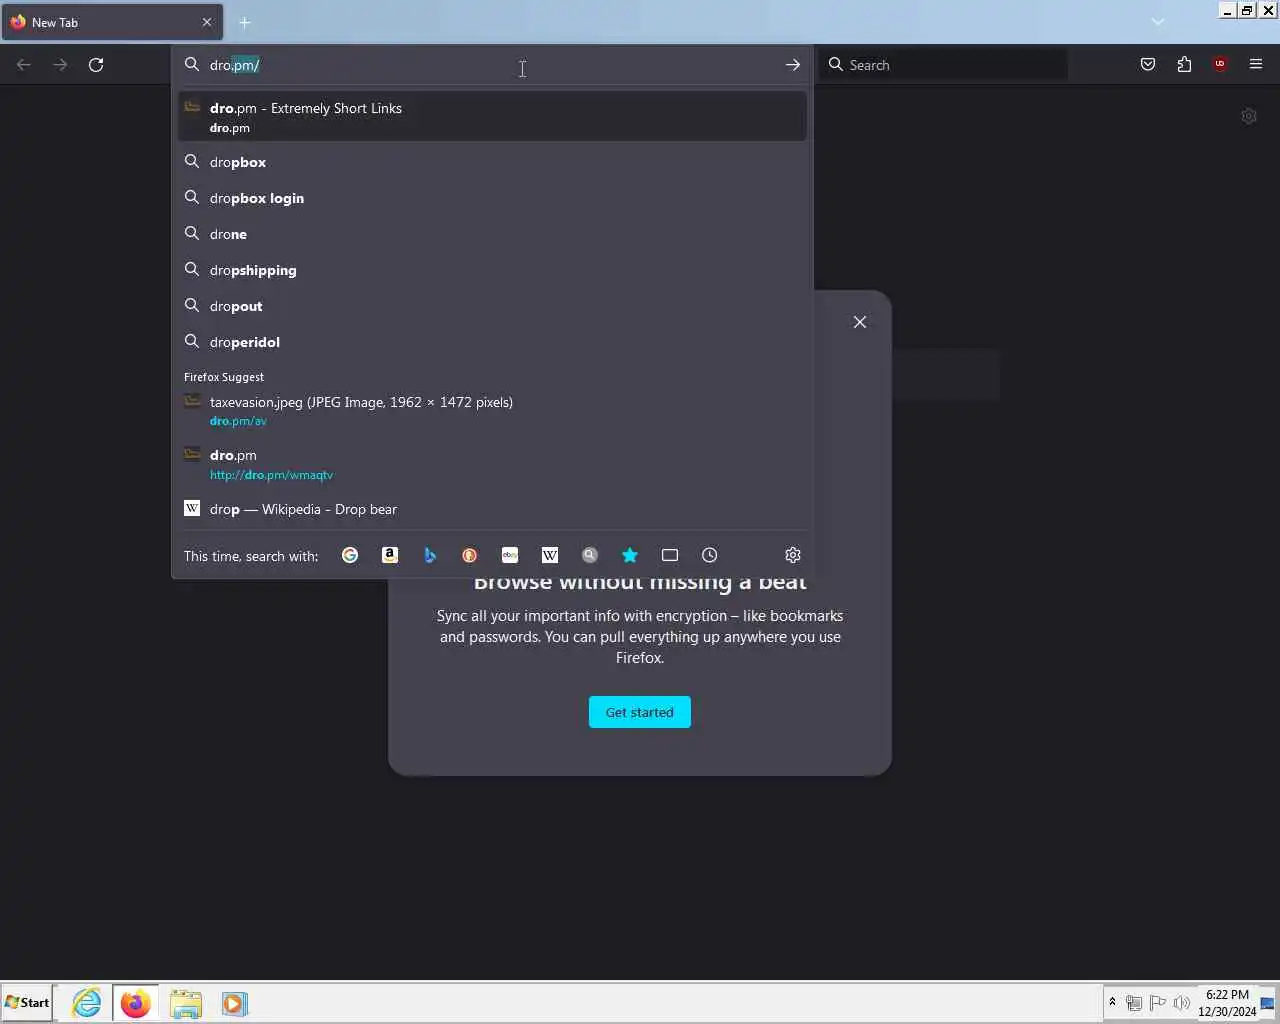
Task: Select the dro.pm Extremely Short Links suggestion
Action: point(492,117)
